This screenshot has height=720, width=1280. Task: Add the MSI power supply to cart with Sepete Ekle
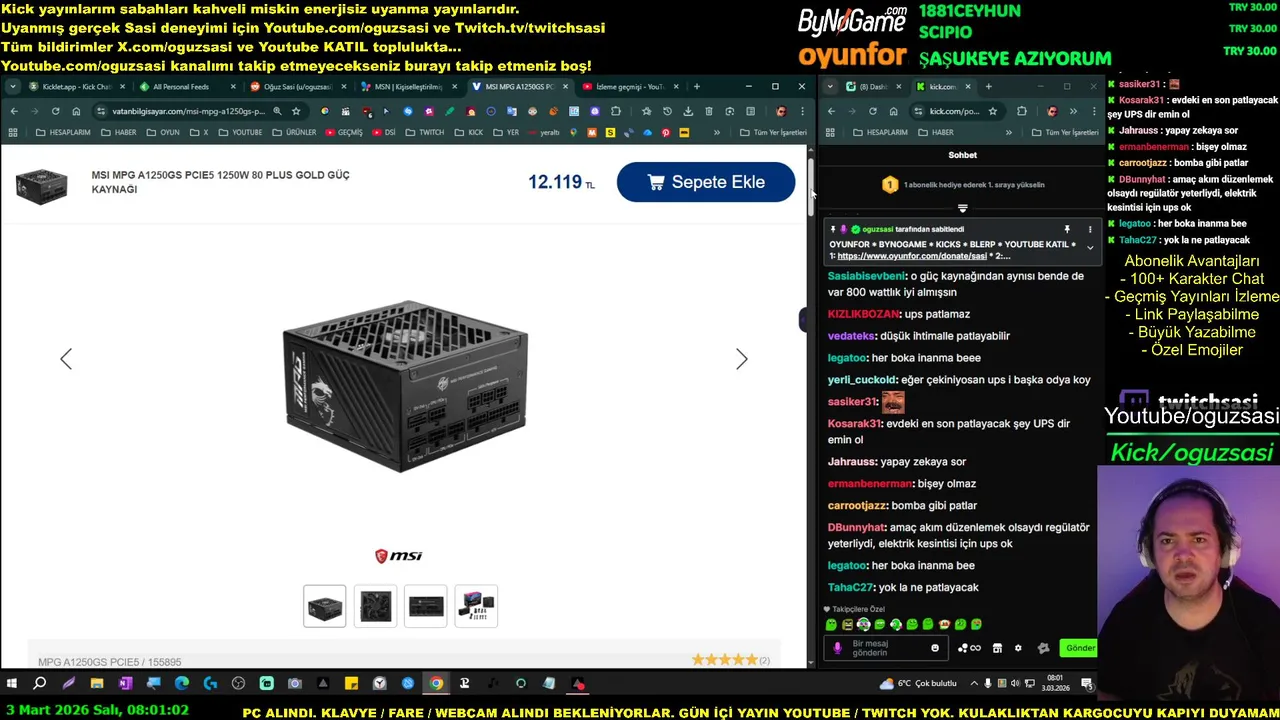705,182
